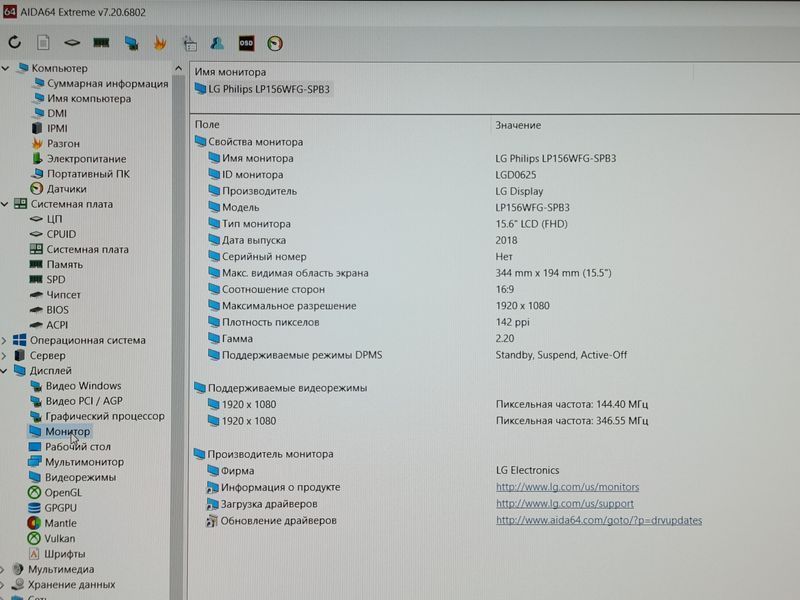Screen dimensions: 800x600
Task: Expand the Хранение данных node
Action: point(4,584)
